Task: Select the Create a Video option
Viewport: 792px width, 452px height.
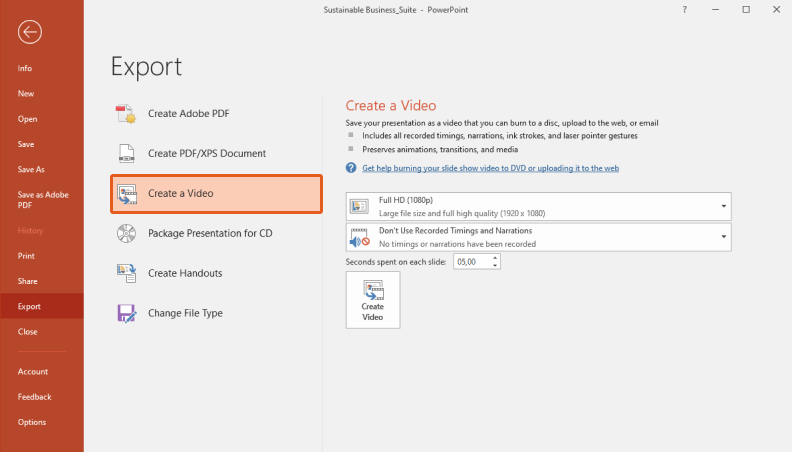Action: pos(216,194)
